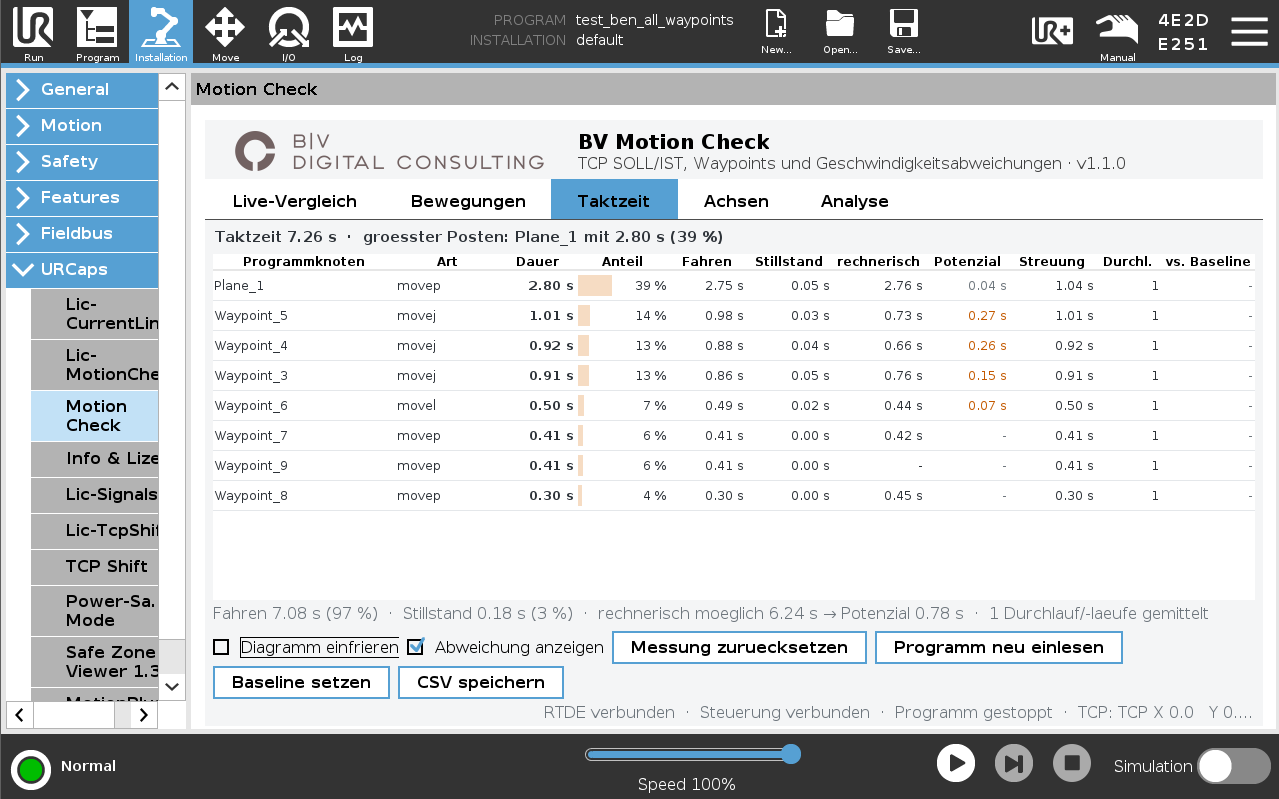Image resolution: width=1279 pixels, height=799 pixels.
Task: Click Streuung column header
Action: tap(1052, 262)
